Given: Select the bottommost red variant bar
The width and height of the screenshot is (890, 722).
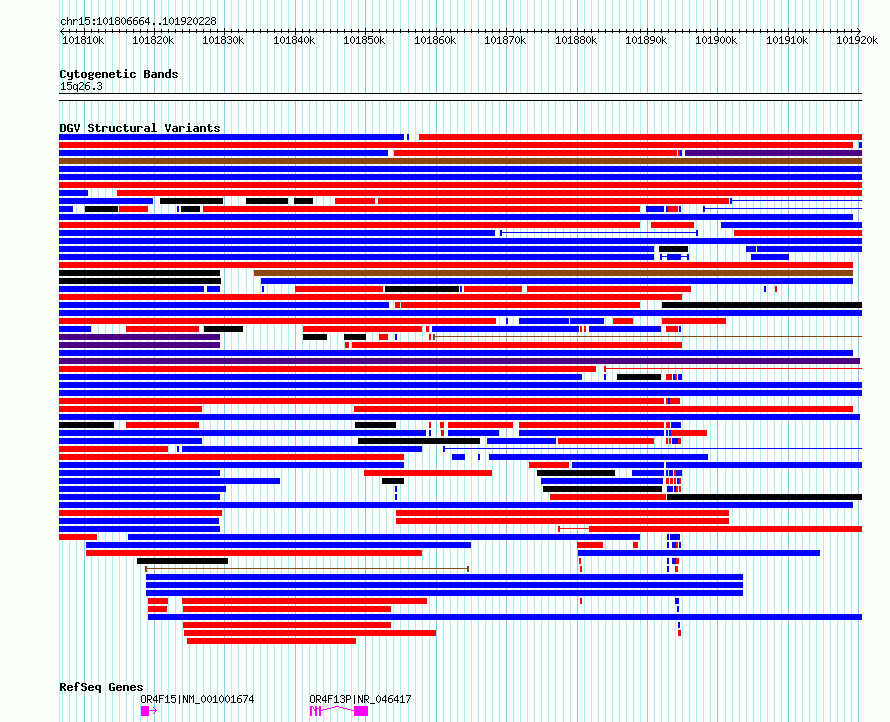Looking at the screenshot, I should pyautogui.click(x=271, y=641).
